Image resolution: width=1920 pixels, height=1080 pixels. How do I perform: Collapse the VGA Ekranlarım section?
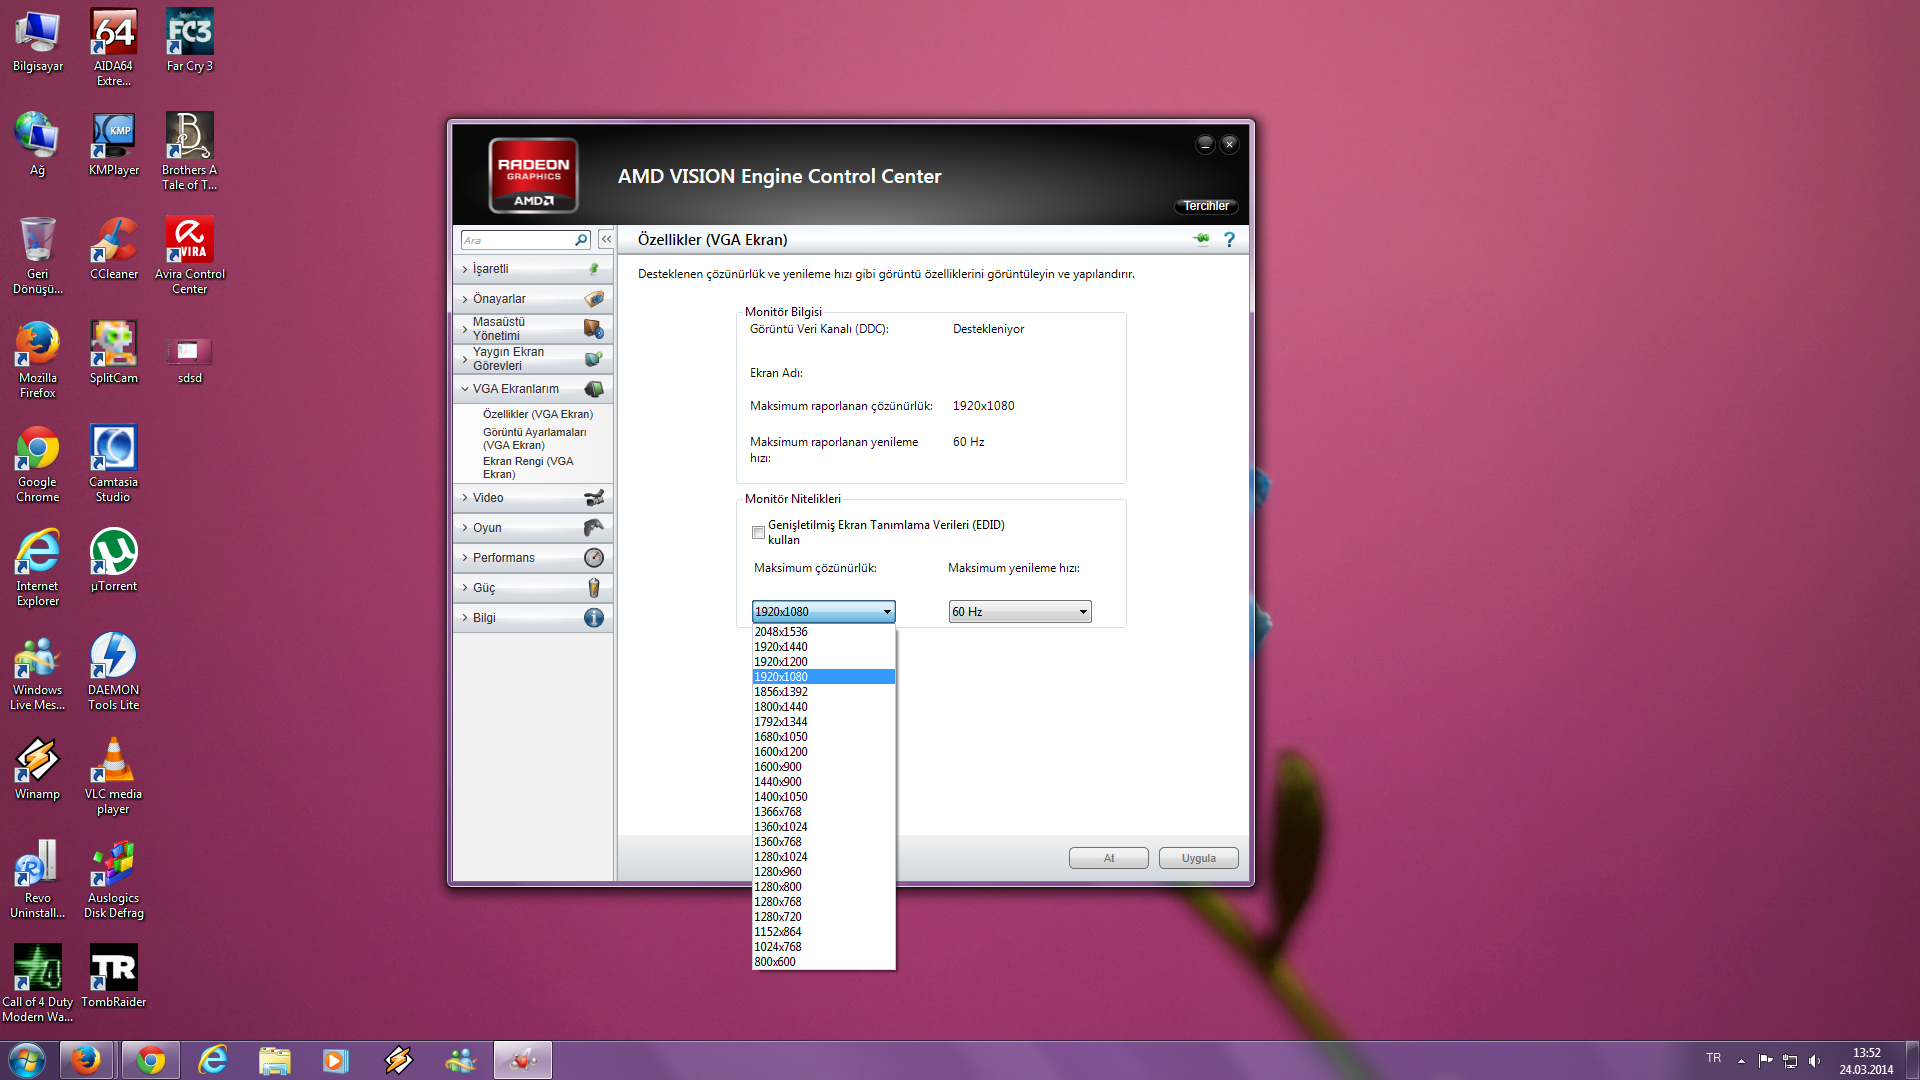533,389
